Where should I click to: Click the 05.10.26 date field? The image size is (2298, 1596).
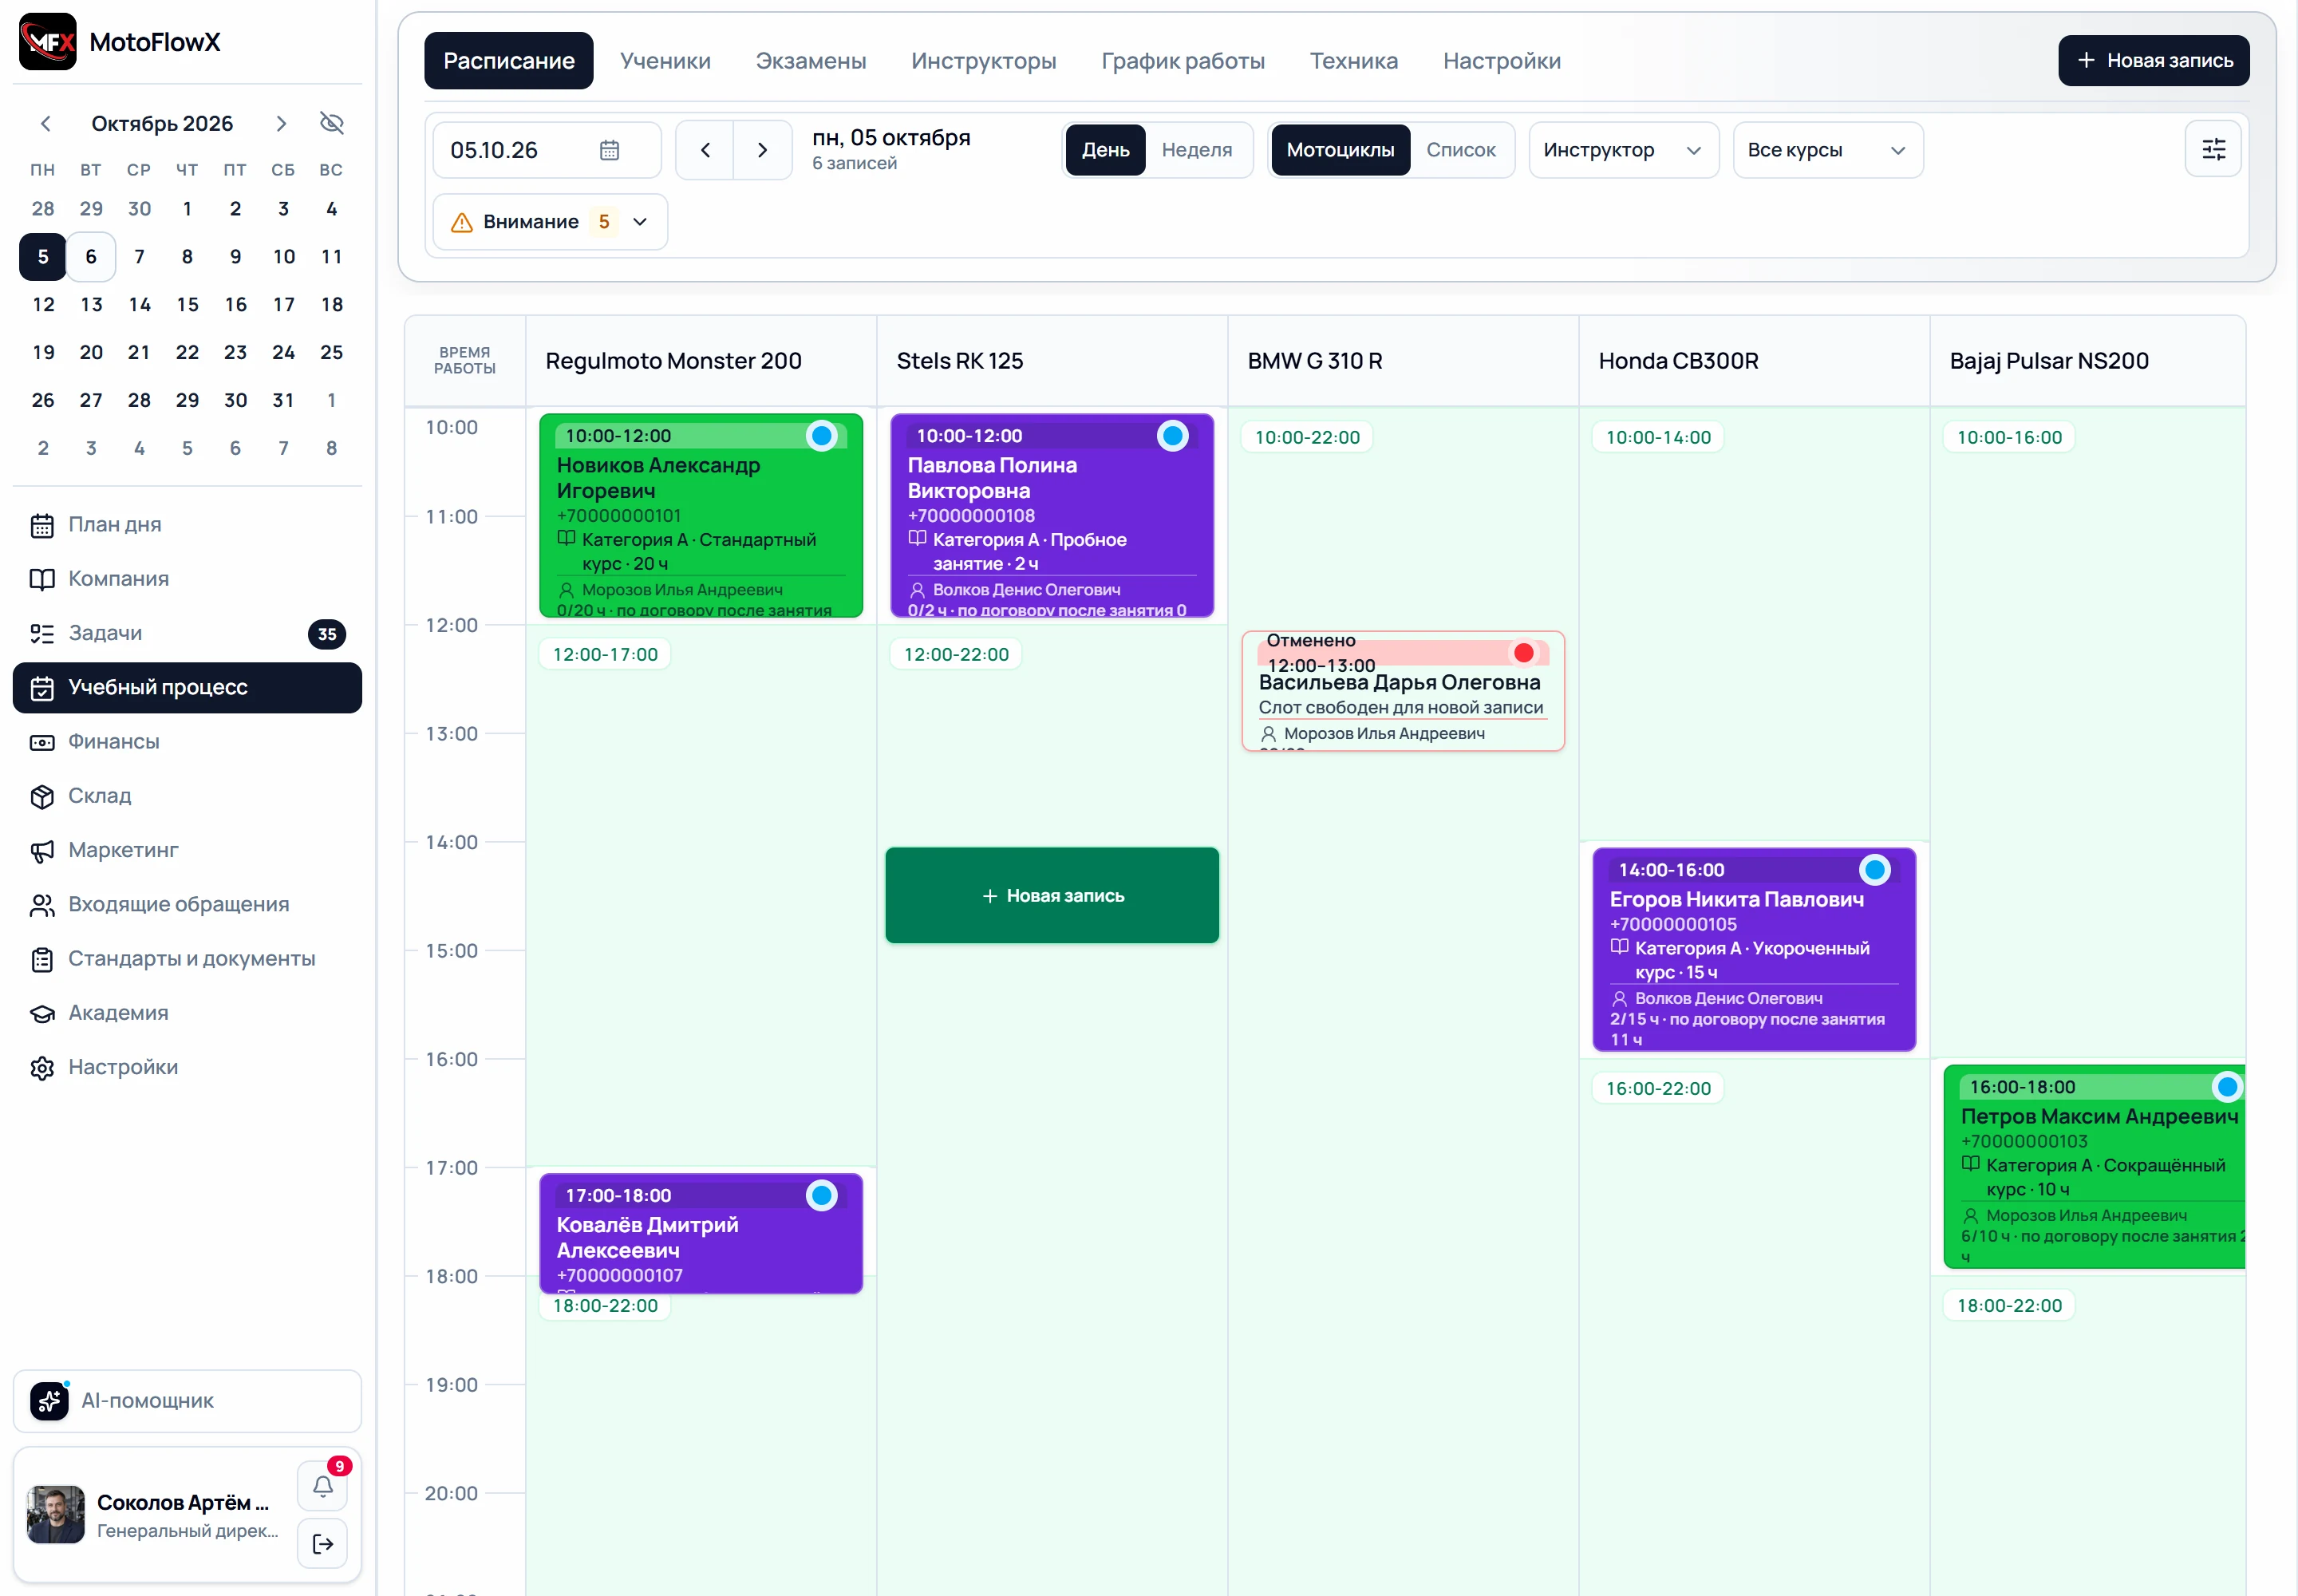point(546,150)
